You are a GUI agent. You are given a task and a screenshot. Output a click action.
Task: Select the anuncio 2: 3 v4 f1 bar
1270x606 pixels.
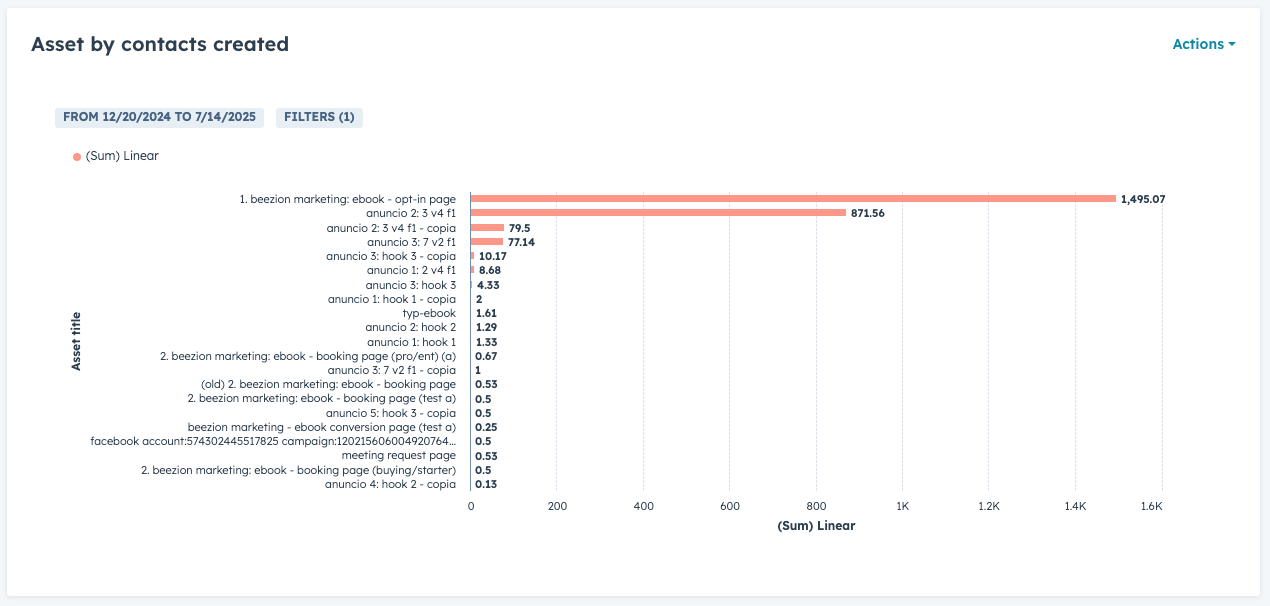[x=658, y=213]
